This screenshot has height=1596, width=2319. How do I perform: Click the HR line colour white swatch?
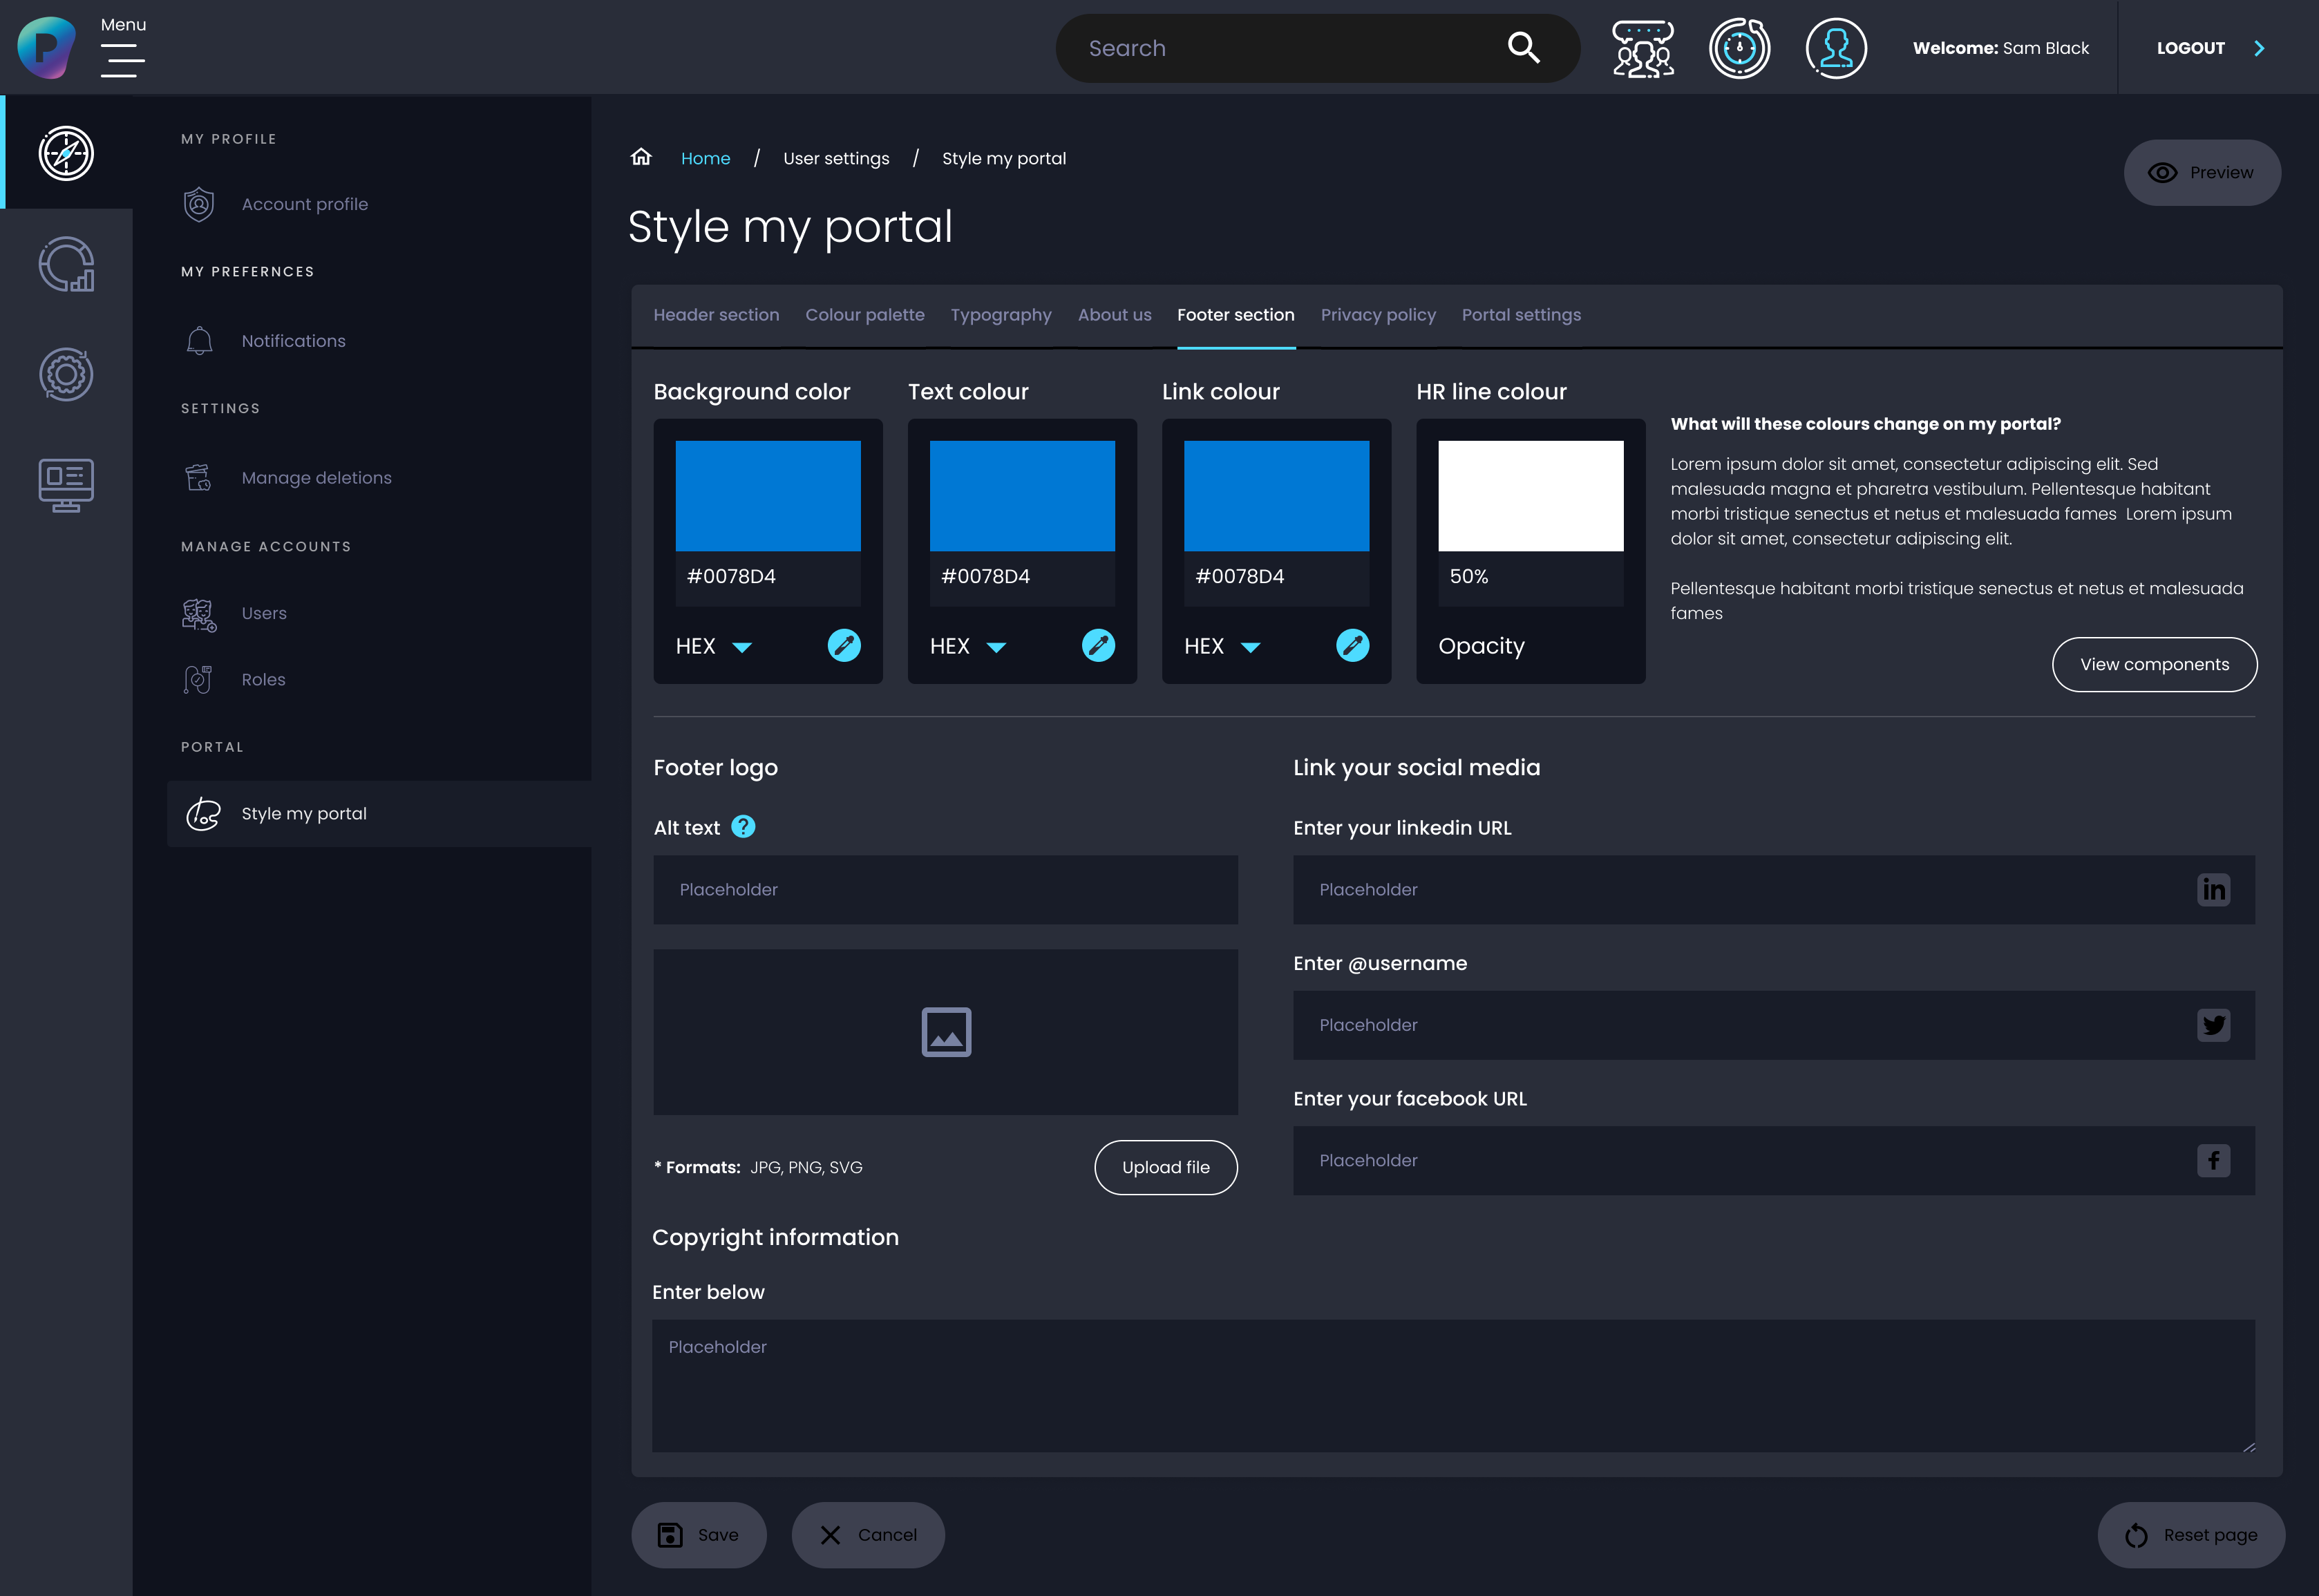pyautogui.click(x=1530, y=496)
